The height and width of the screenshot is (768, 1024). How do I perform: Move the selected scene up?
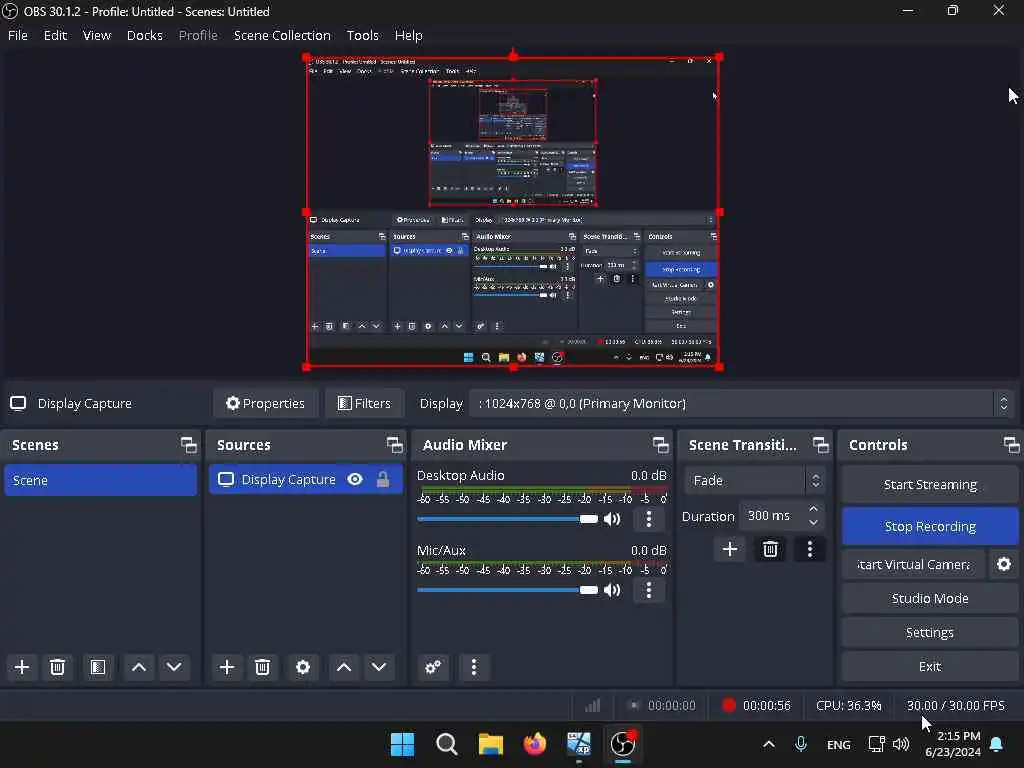pyautogui.click(x=138, y=667)
